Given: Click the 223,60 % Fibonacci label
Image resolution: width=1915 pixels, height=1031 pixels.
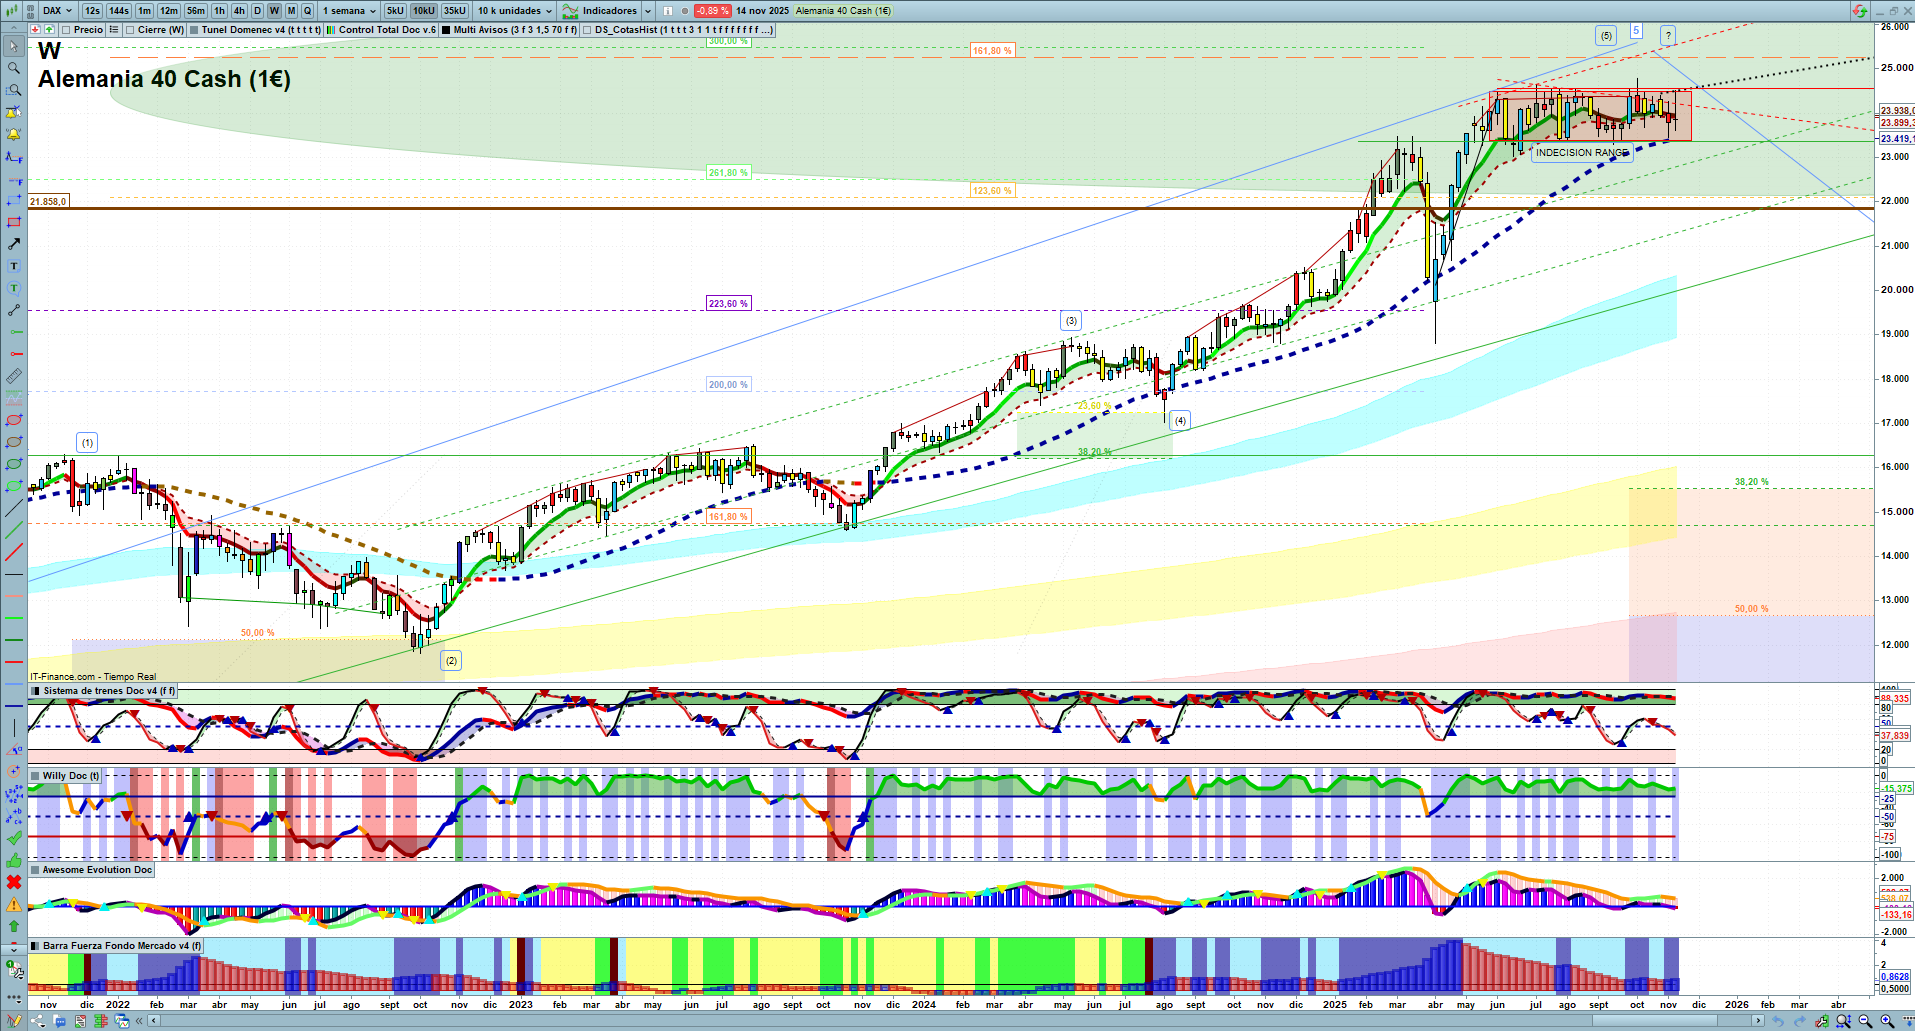Looking at the screenshot, I should coord(728,304).
